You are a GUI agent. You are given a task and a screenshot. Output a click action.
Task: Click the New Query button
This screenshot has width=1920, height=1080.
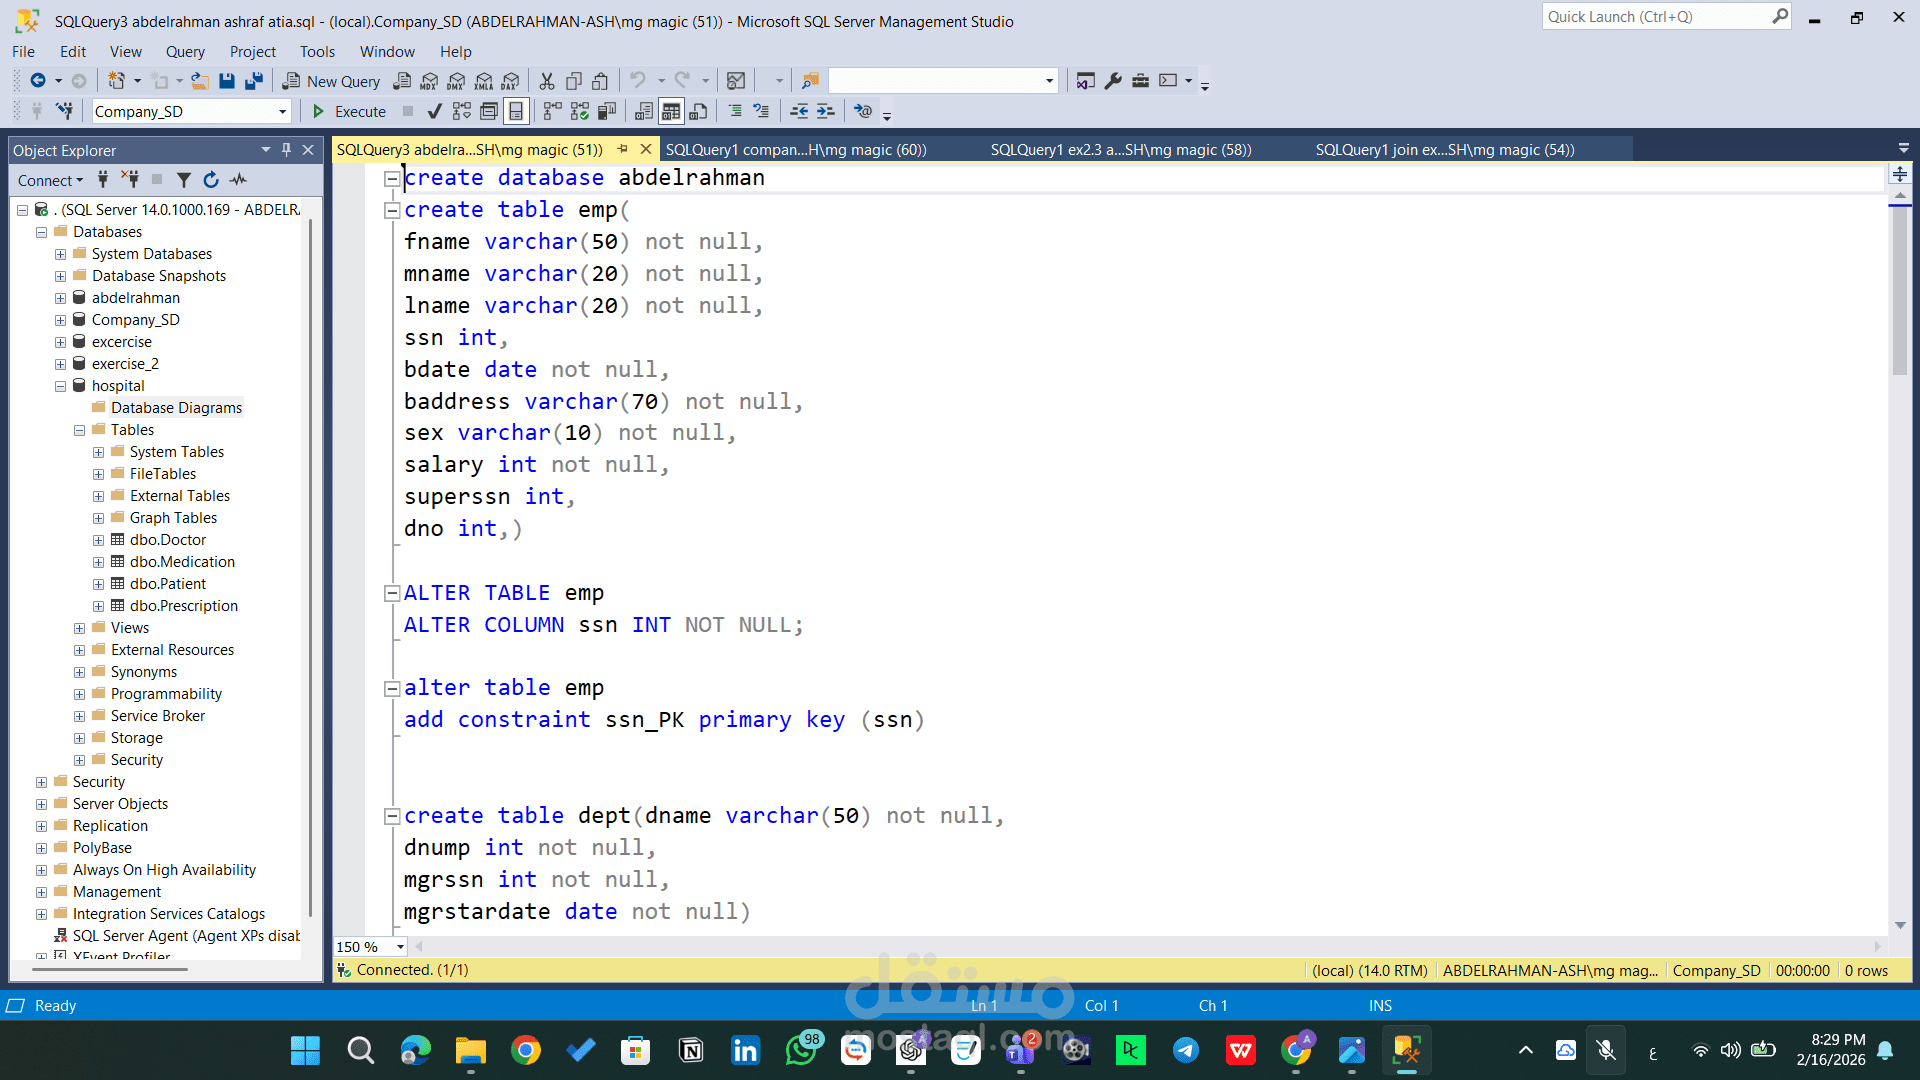coord(331,81)
